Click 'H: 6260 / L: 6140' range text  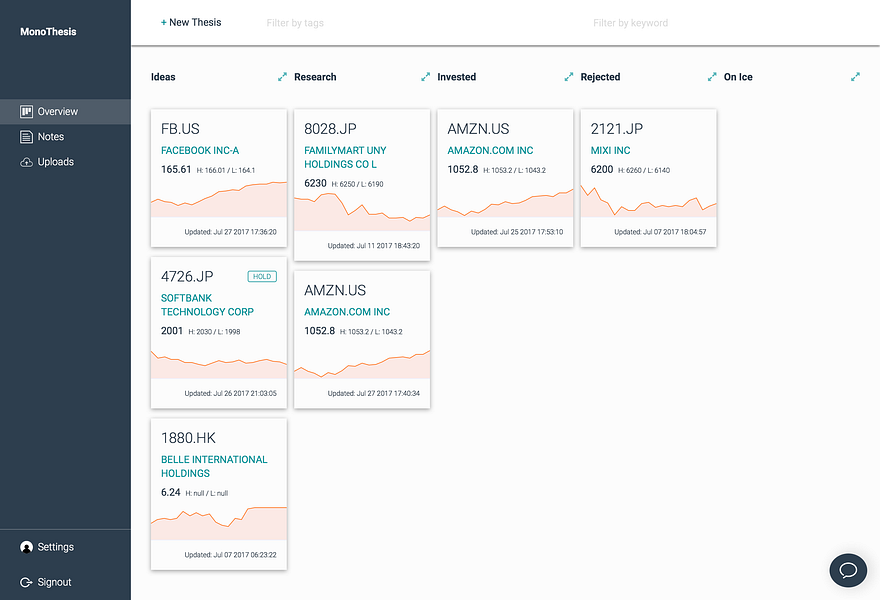point(644,171)
